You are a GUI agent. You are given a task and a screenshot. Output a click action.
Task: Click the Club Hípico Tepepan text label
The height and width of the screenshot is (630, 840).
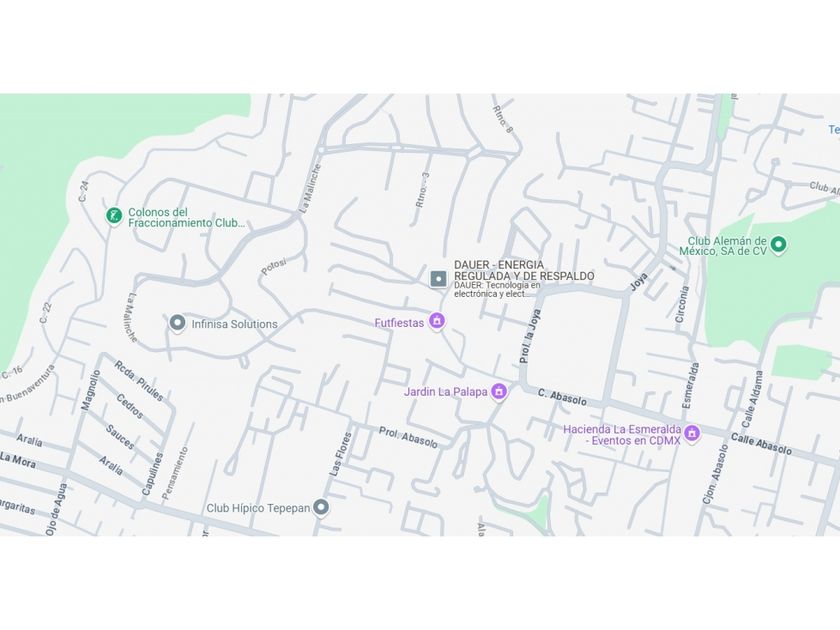[x=258, y=508]
